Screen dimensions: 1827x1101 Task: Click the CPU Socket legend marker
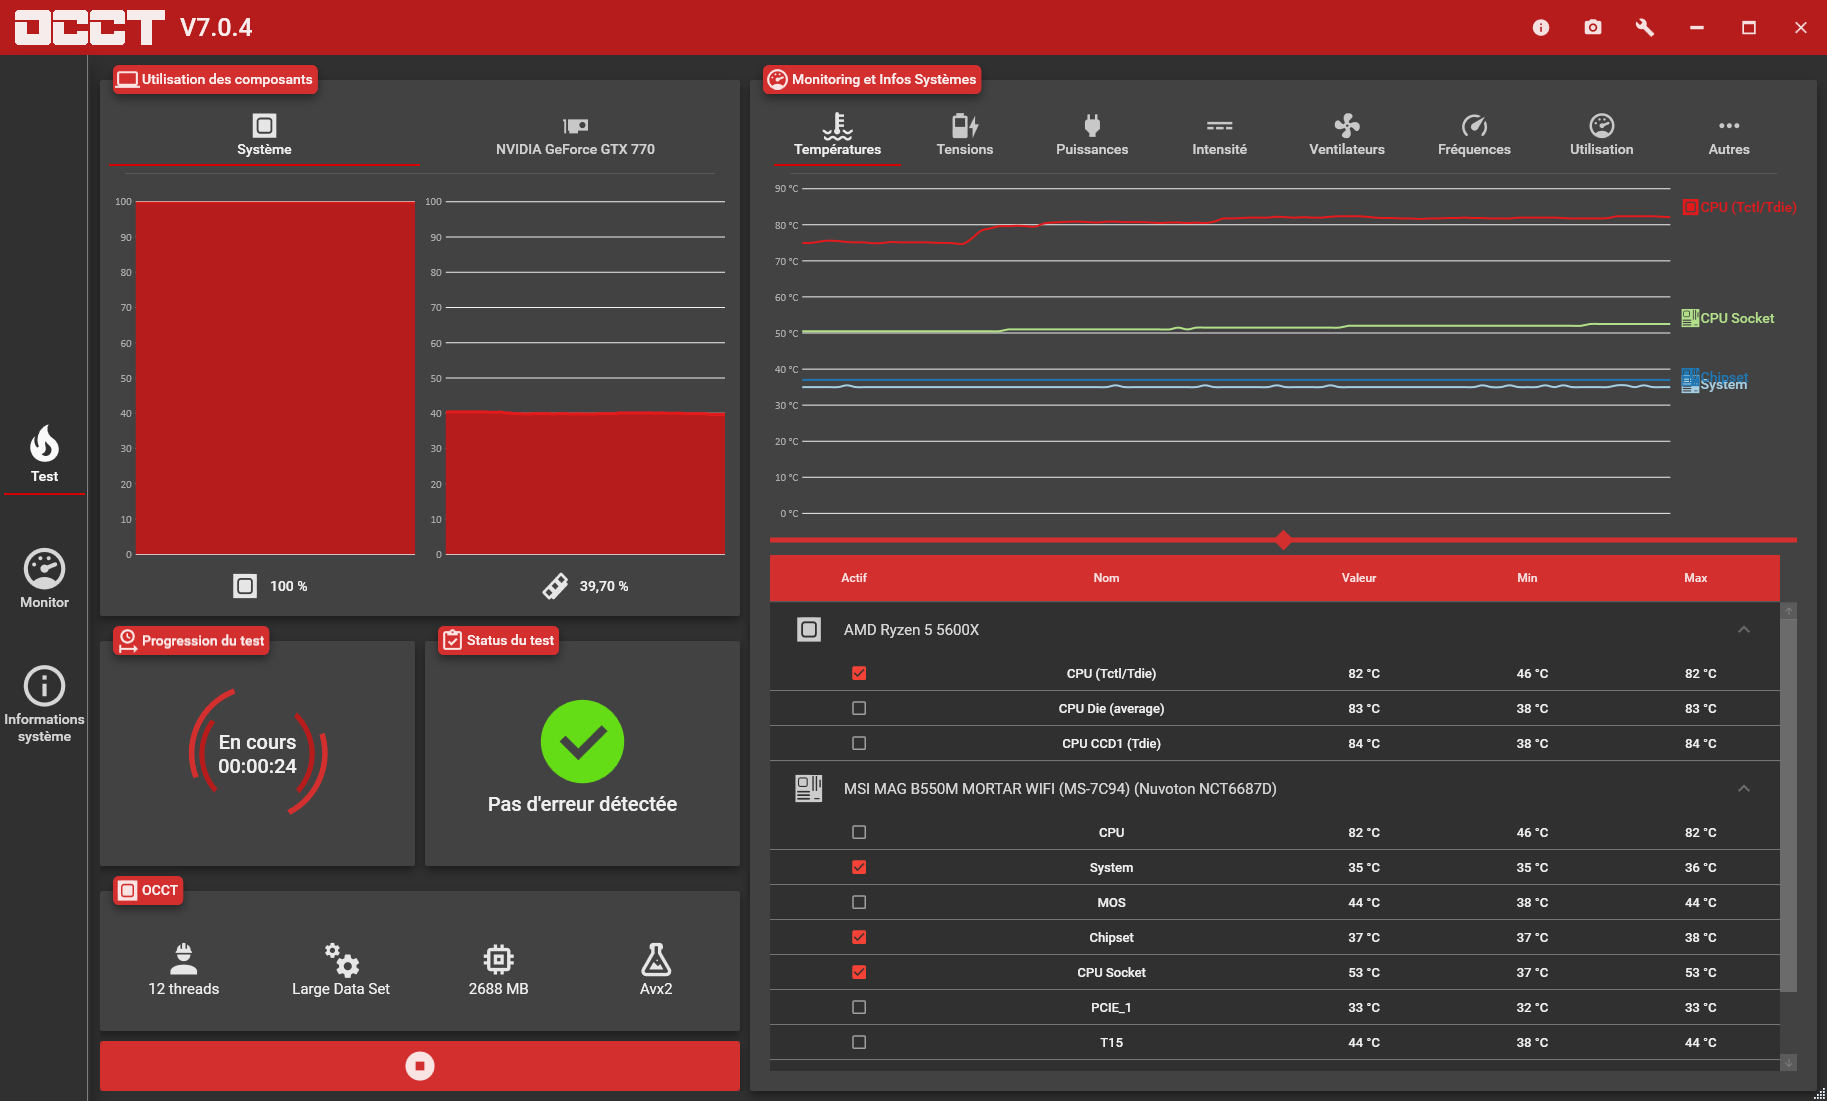coord(1690,318)
